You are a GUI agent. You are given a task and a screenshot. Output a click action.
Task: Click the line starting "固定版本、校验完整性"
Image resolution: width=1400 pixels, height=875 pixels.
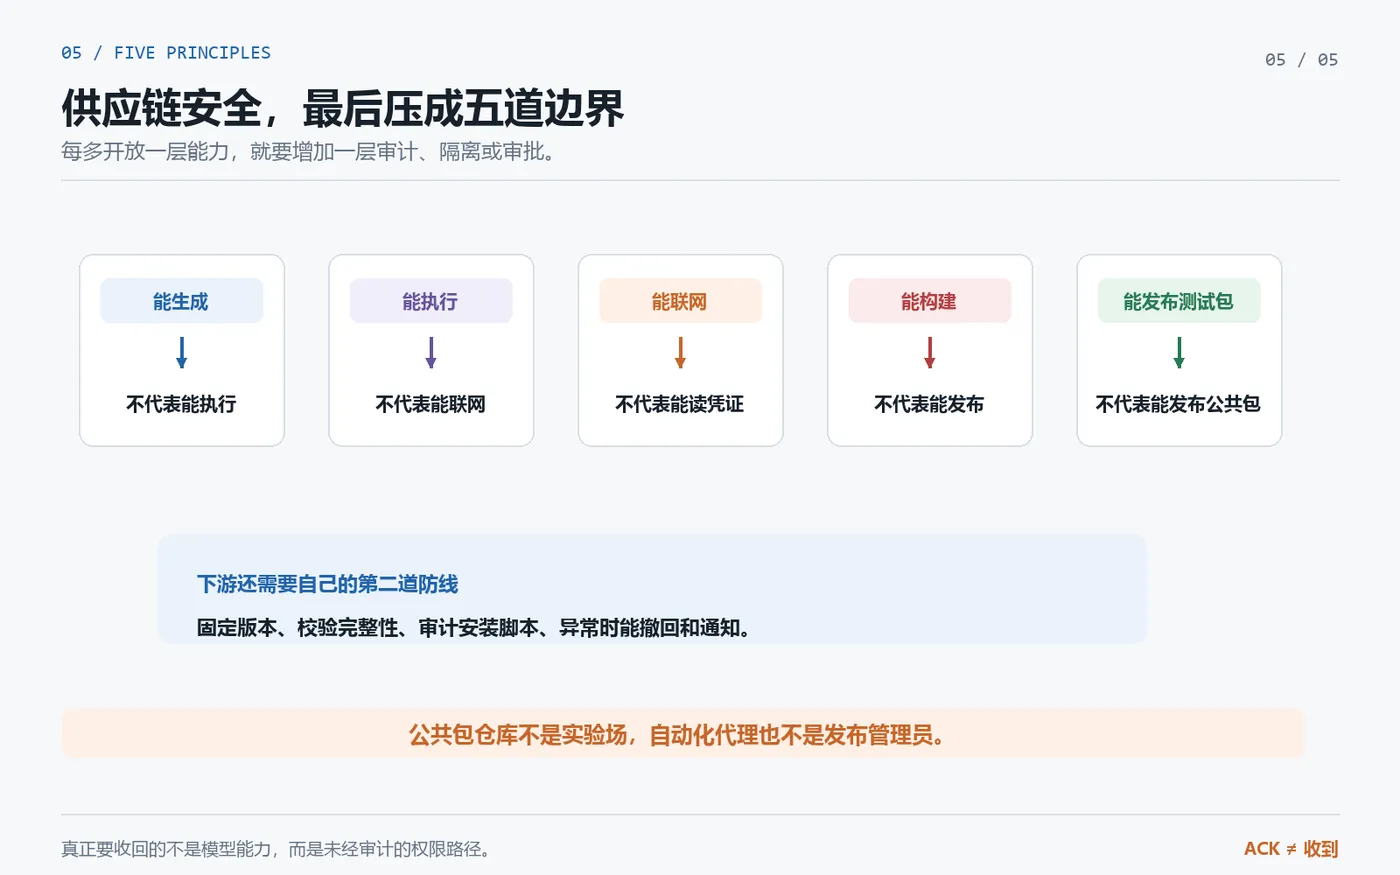(474, 628)
